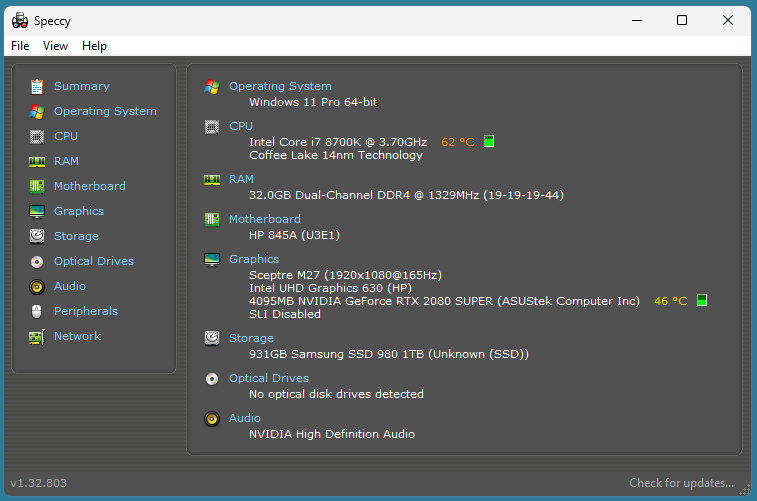Select Peripherals in the sidebar list
757x501 pixels.
[x=86, y=311]
